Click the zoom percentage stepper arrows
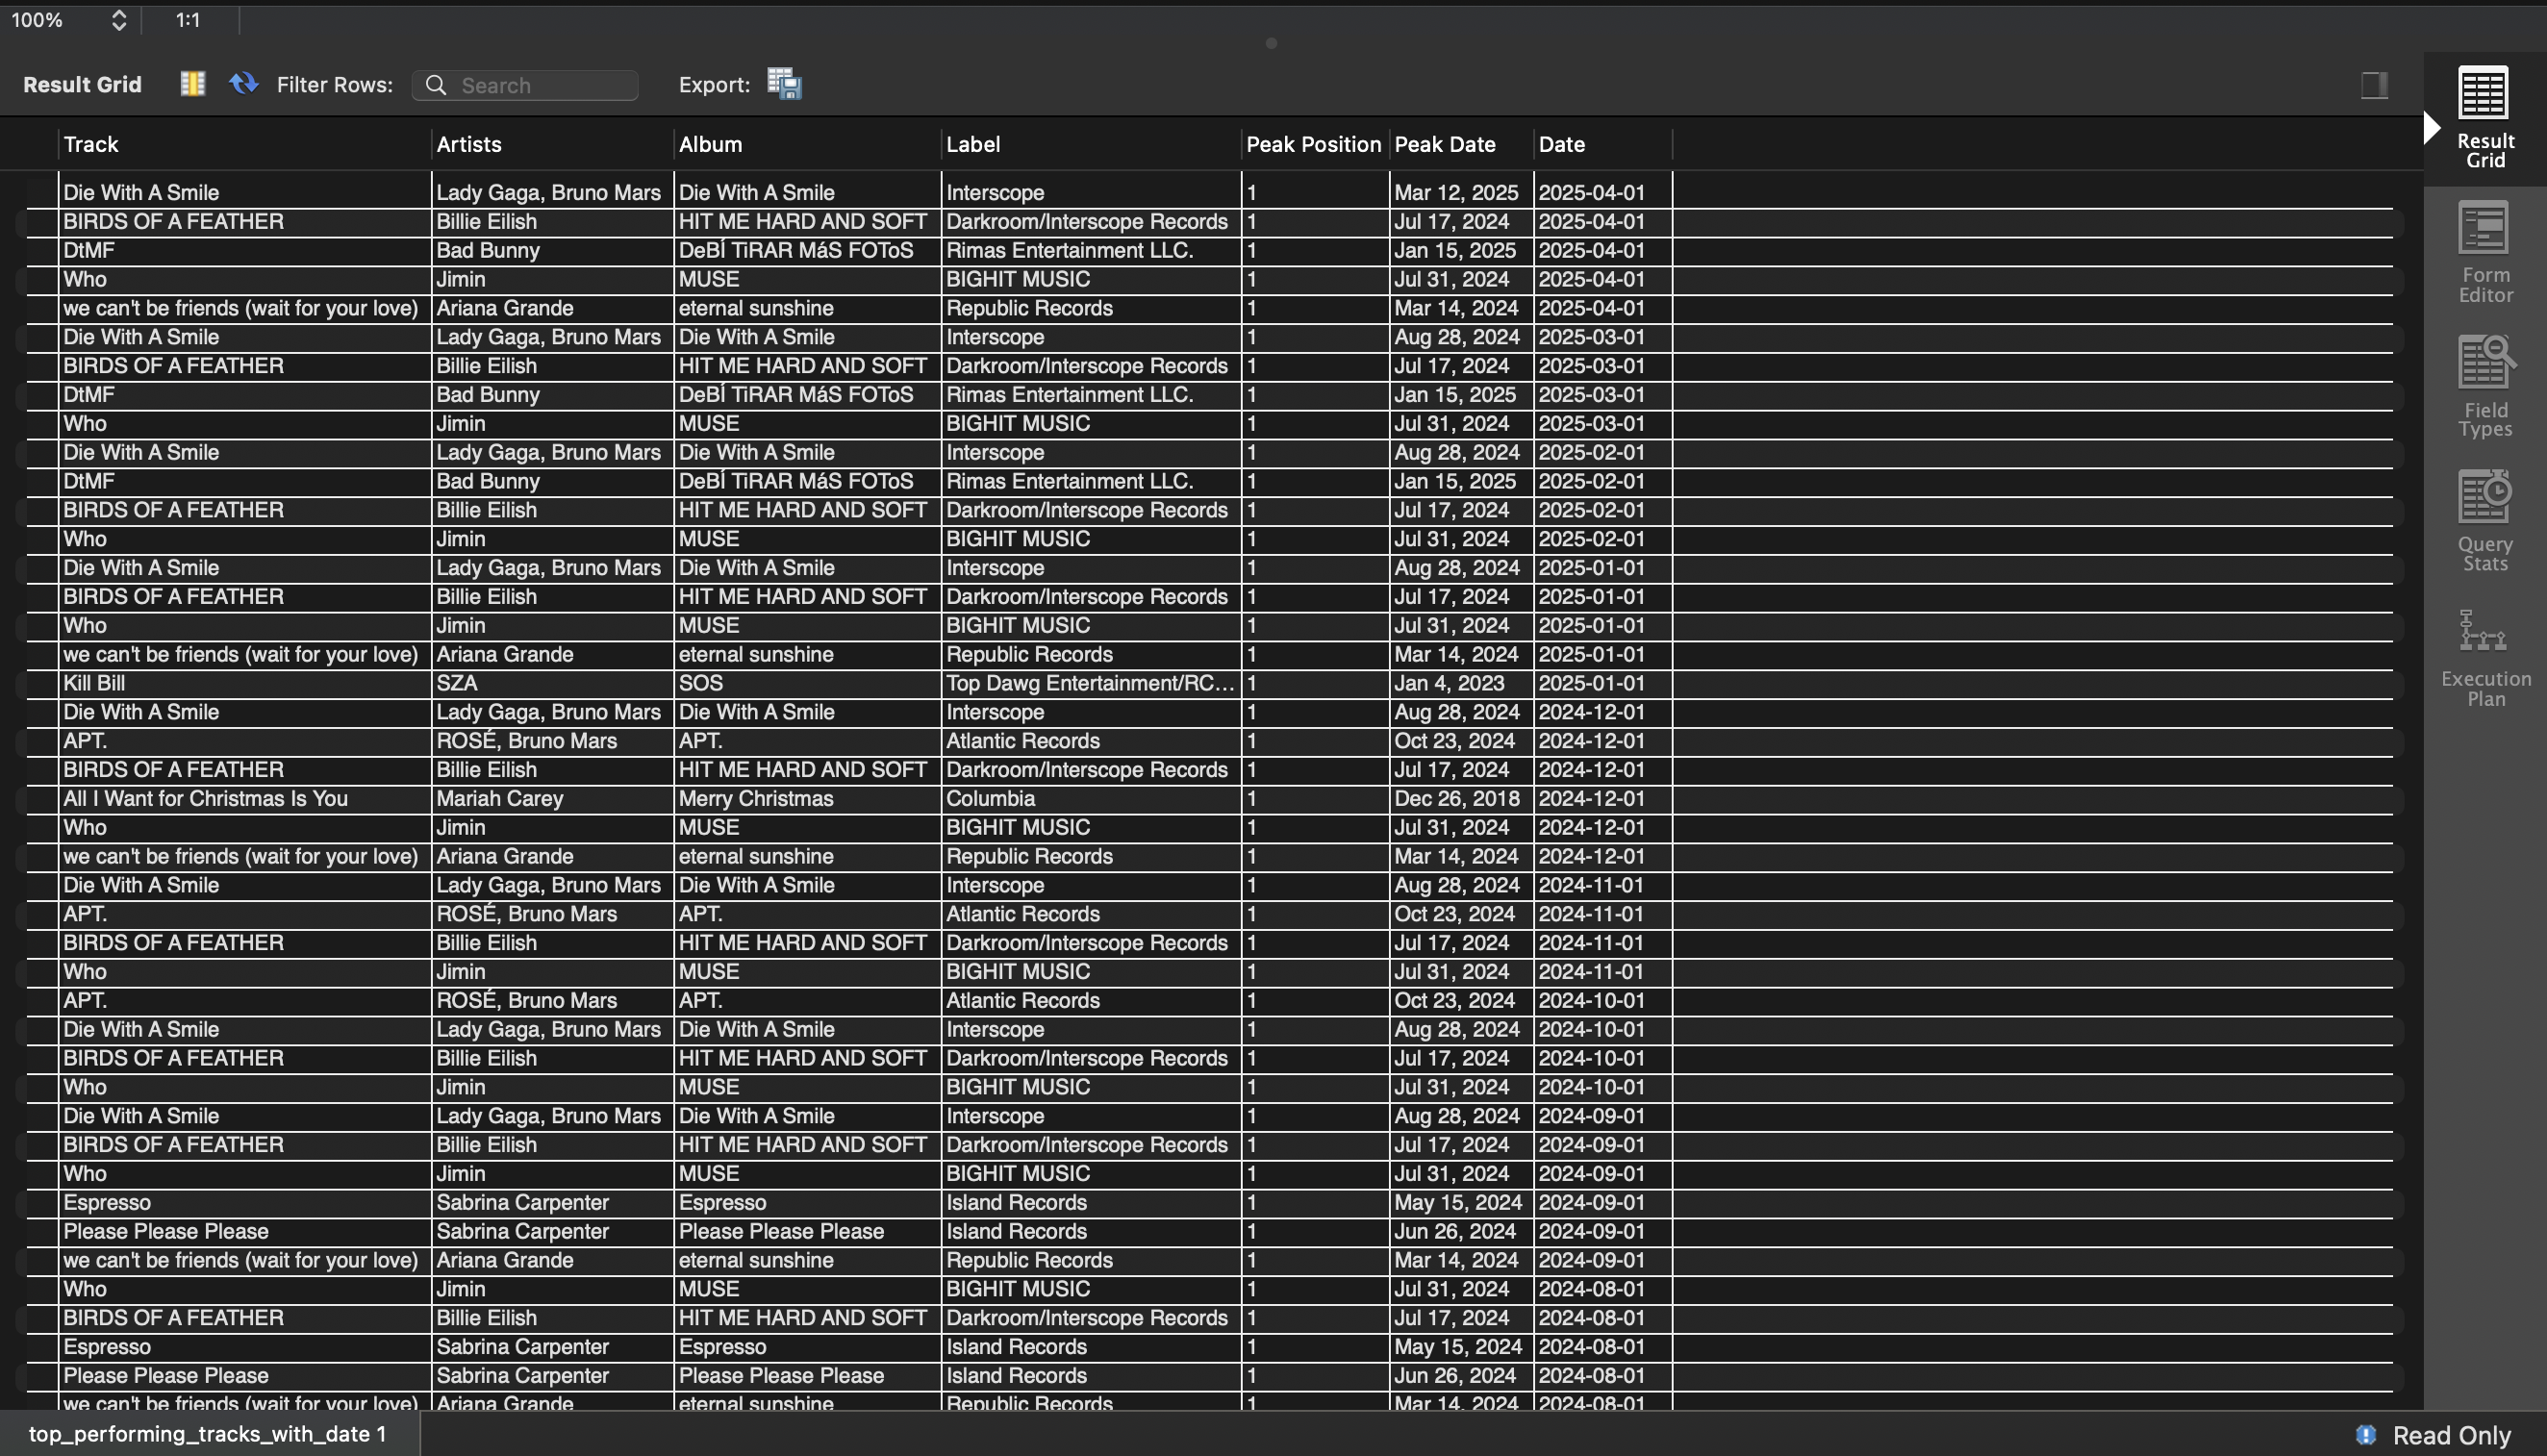2547x1456 pixels. pyautogui.click(x=118, y=20)
